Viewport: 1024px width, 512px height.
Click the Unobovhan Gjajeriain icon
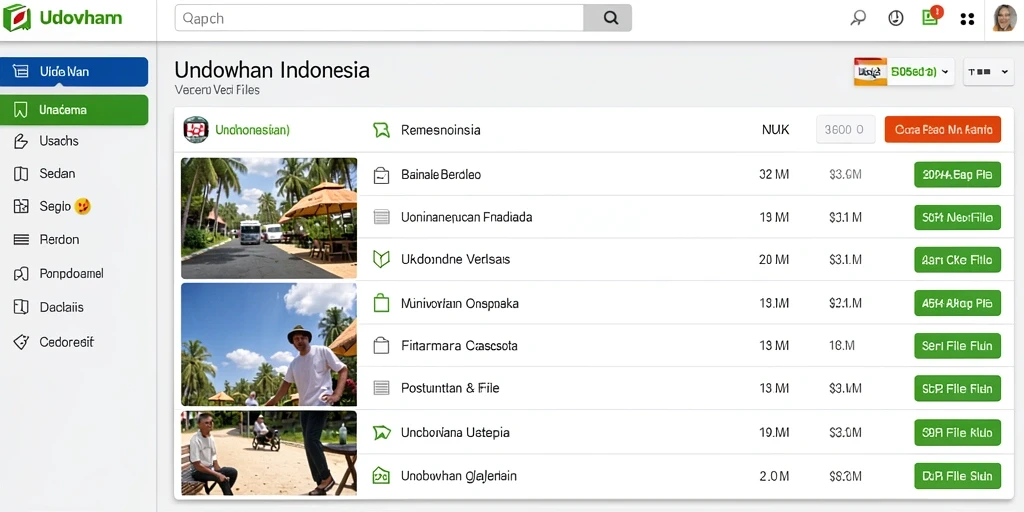point(381,475)
